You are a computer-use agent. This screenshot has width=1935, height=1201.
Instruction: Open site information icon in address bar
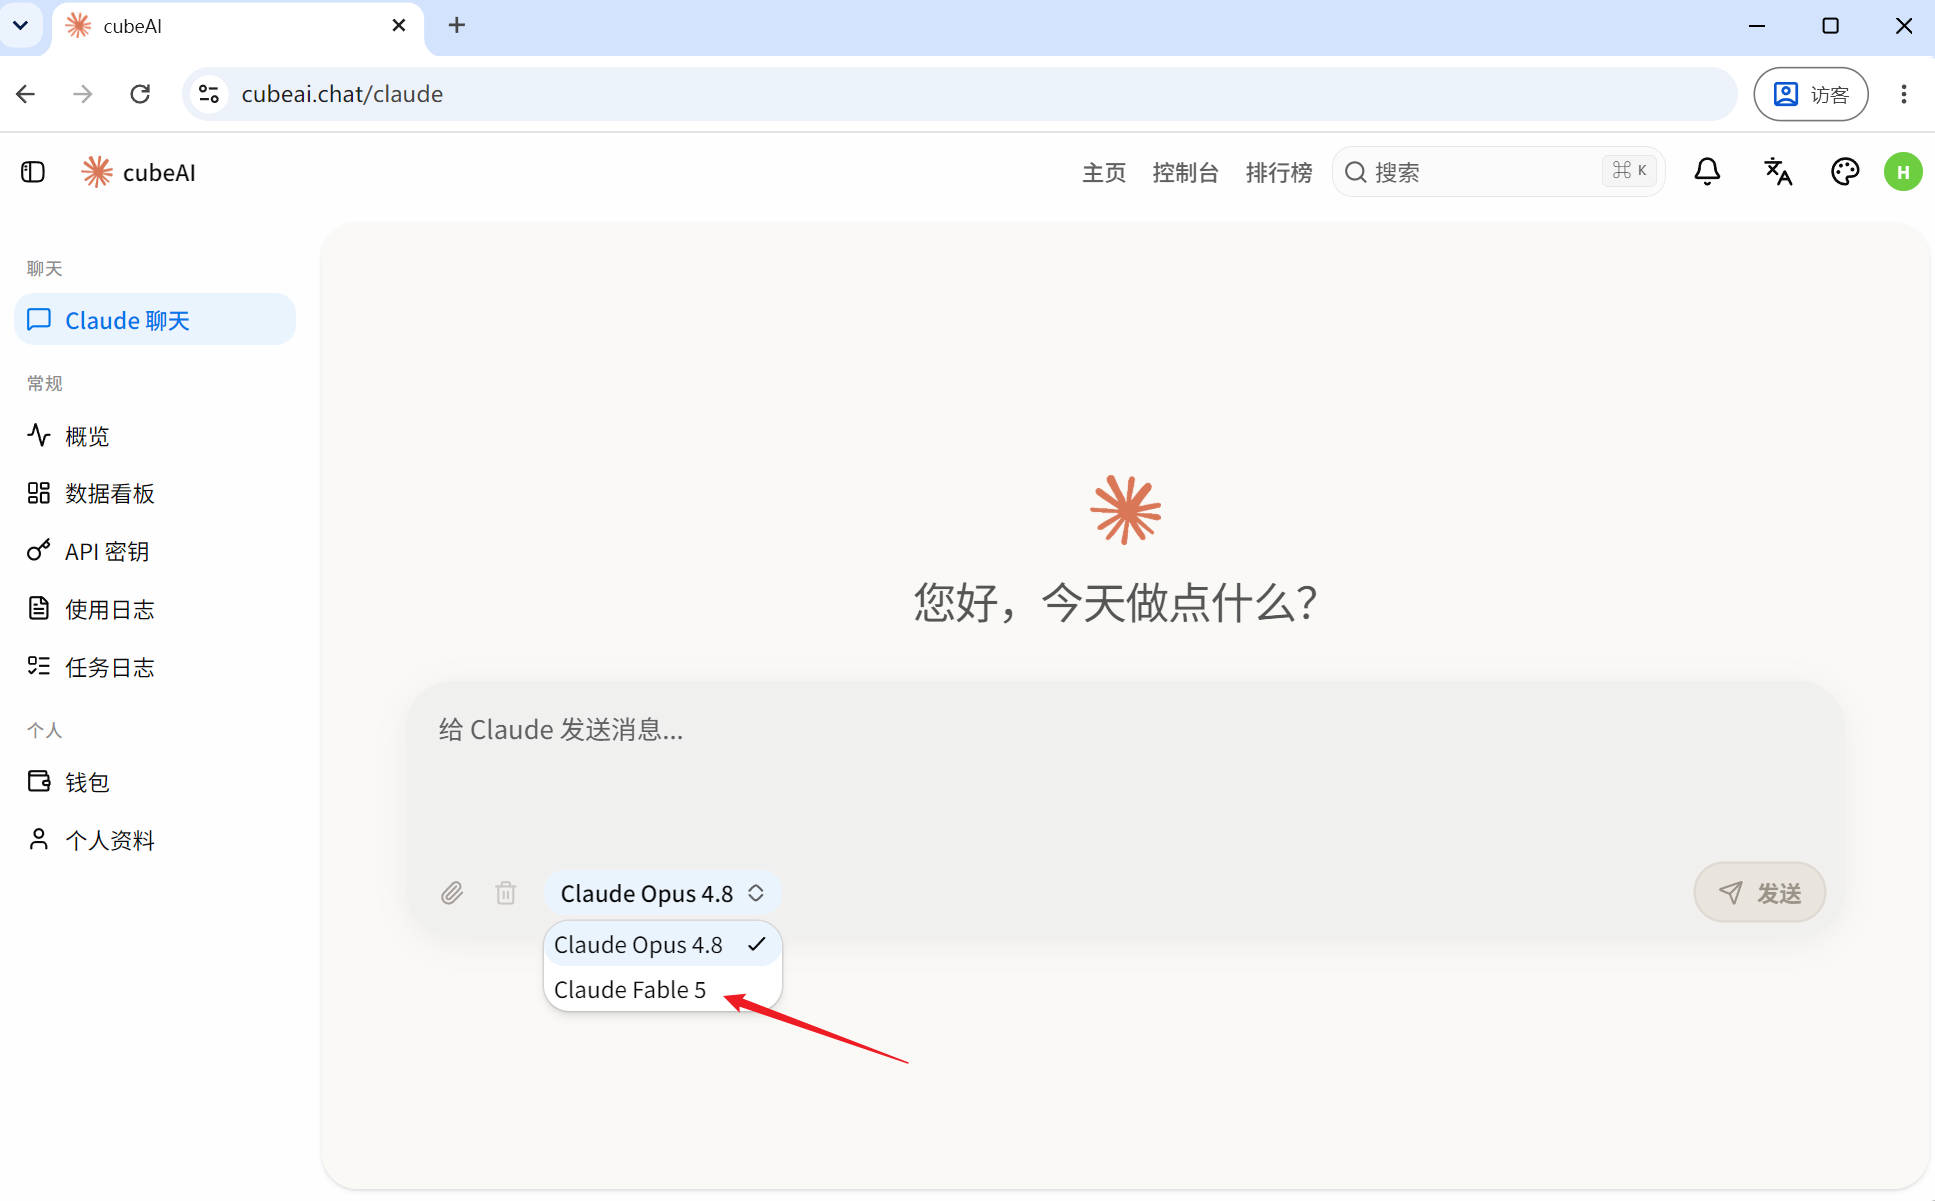pyautogui.click(x=209, y=94)
